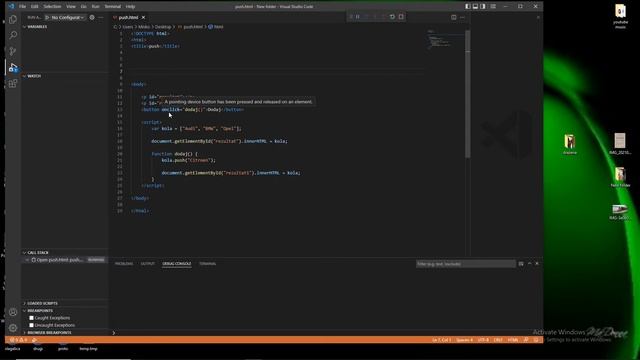Click the html symbol in breadcrumb
640x360 pixels.
[x=216, y=27]
